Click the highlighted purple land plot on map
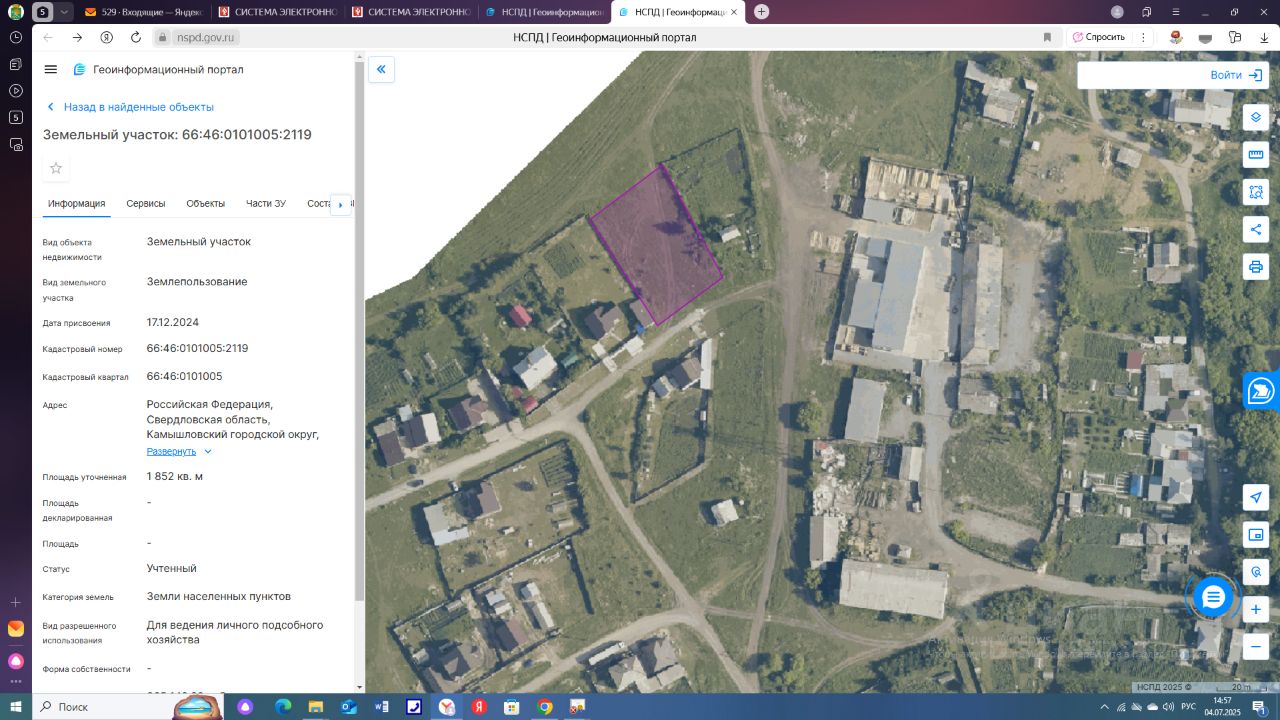Viewport: 1280px width, 720px height. (657, 247)
